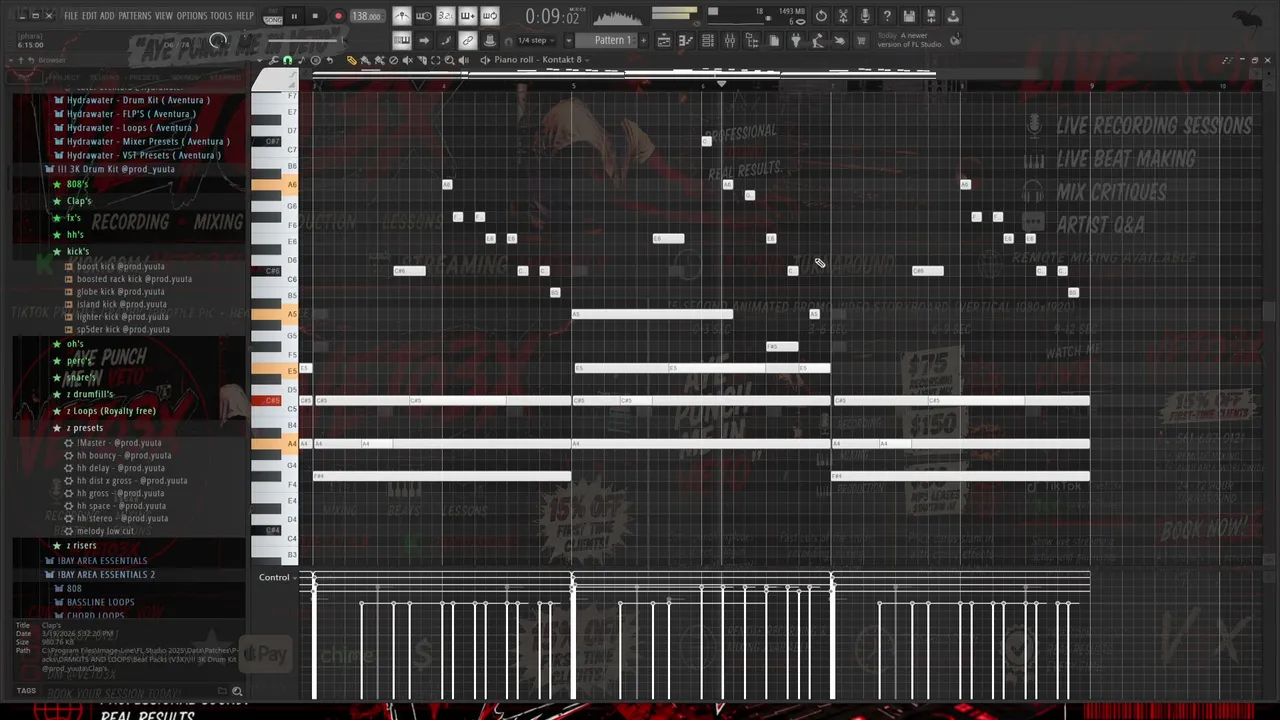This screenshot has width=1280, height=720.
Task: Click the 'A newer version of FL Studio' notice
Action: point(909,40)
